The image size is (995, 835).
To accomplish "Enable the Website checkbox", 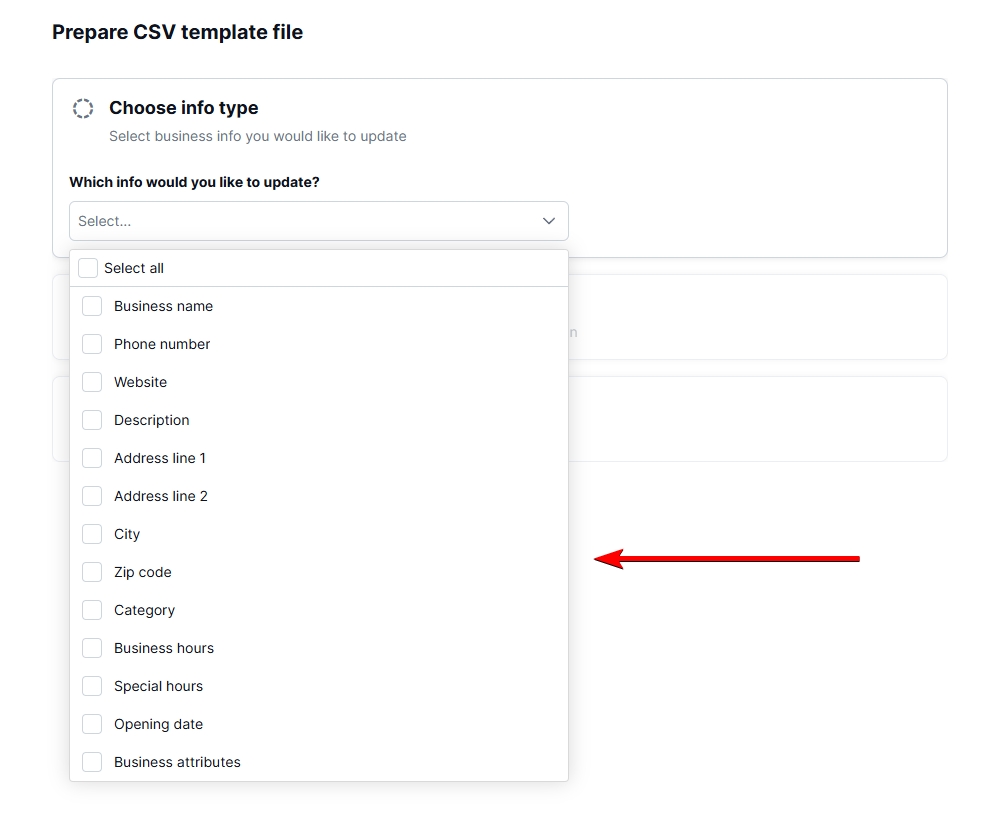I will (x=92, y=382).
